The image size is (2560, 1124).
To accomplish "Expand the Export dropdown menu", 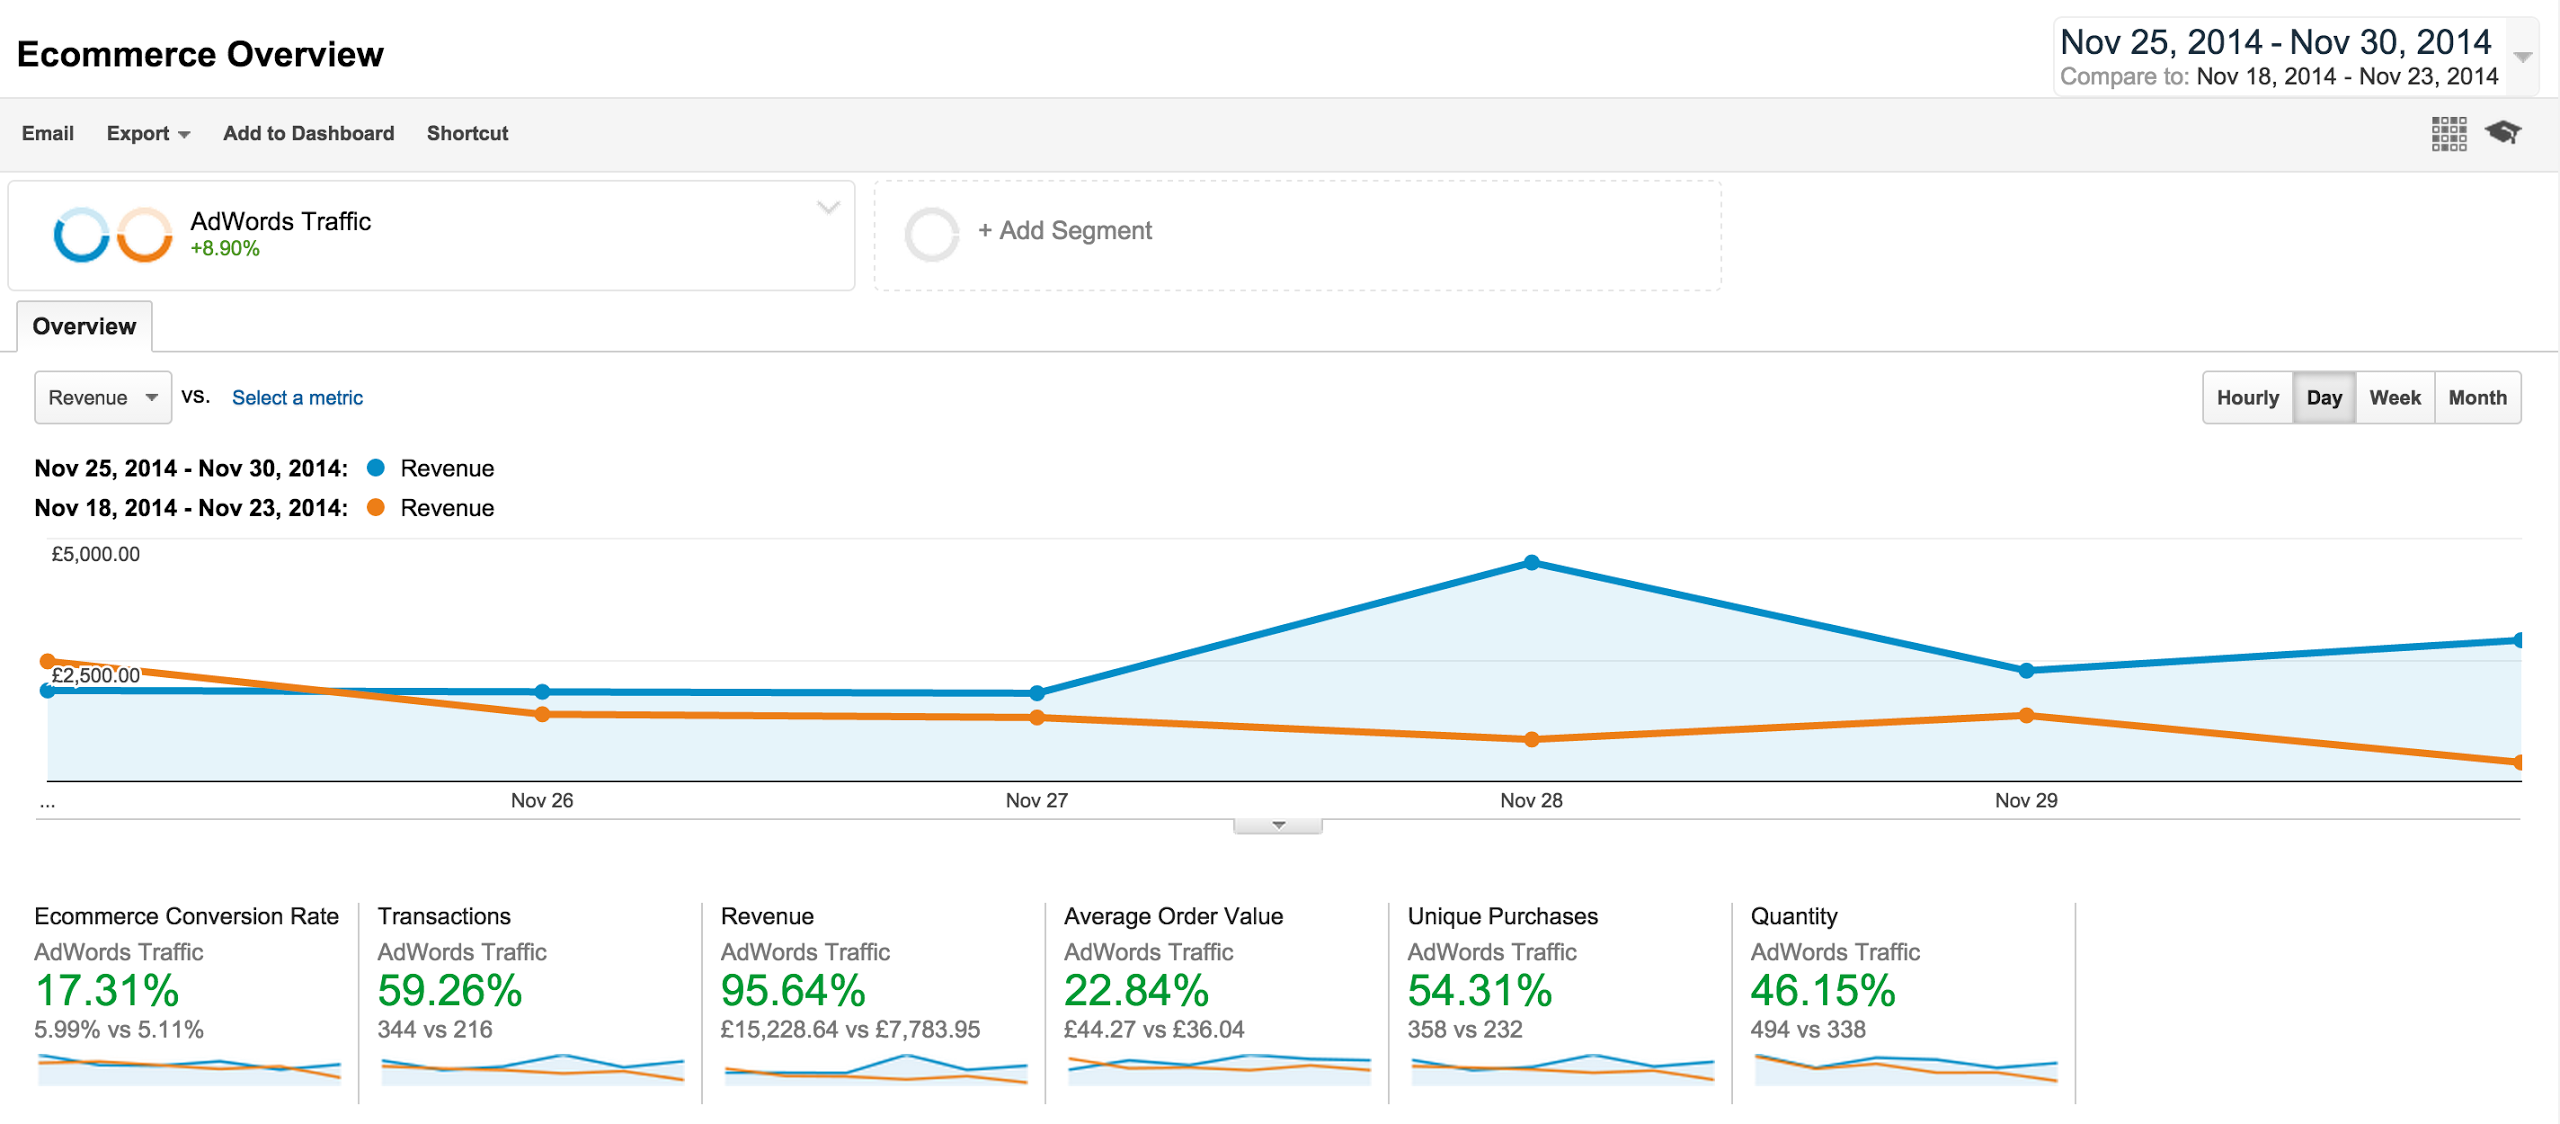I will [148, 134].
